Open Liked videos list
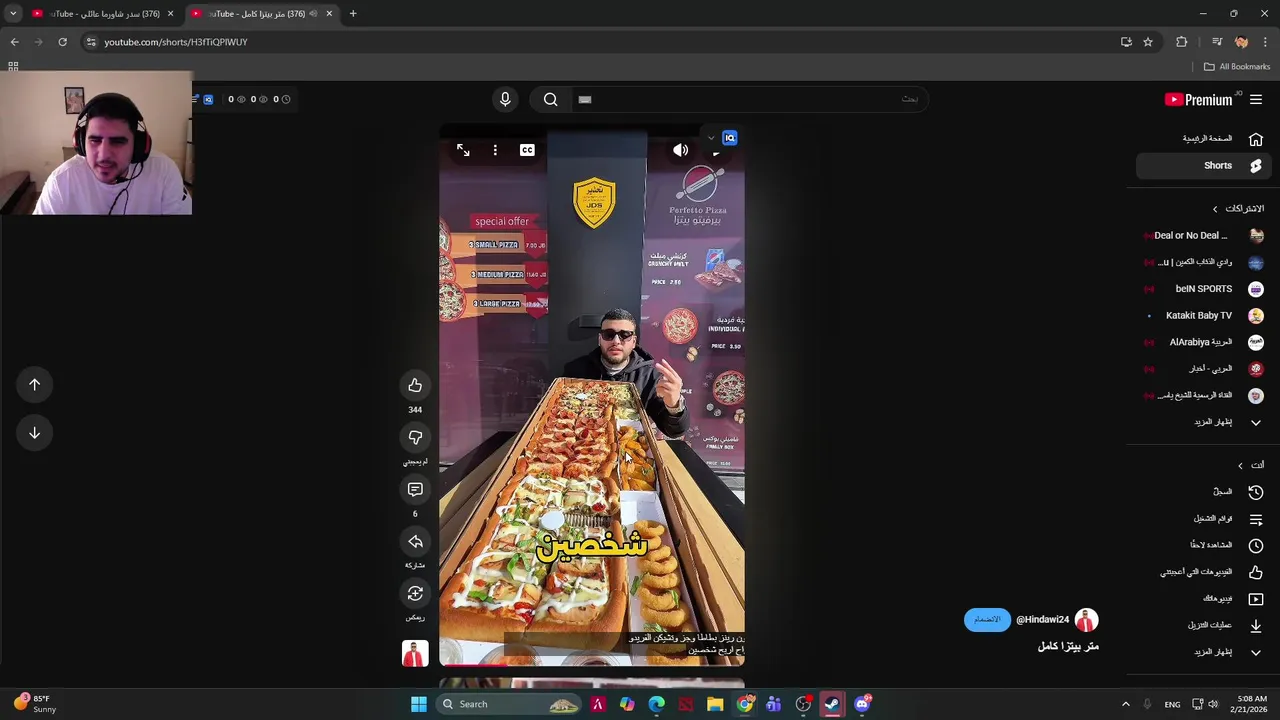The width and height of the screenshot is (1280, 720). pyautogui.click(x=1205, y=572)
